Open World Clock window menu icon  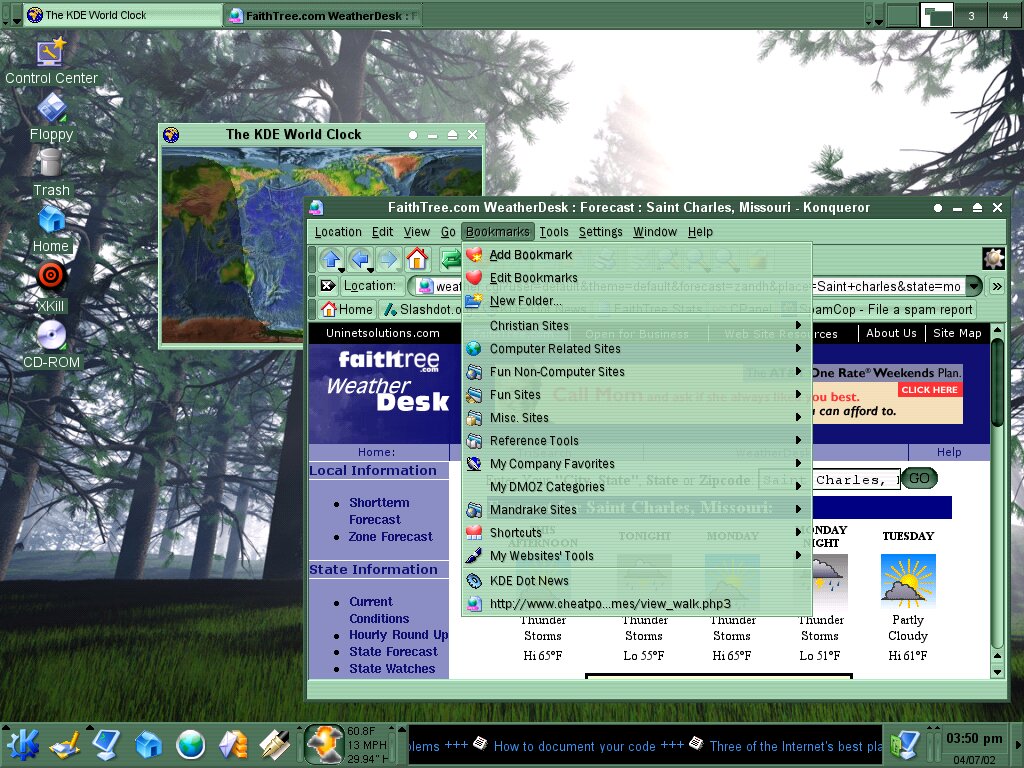coord(171,135)
